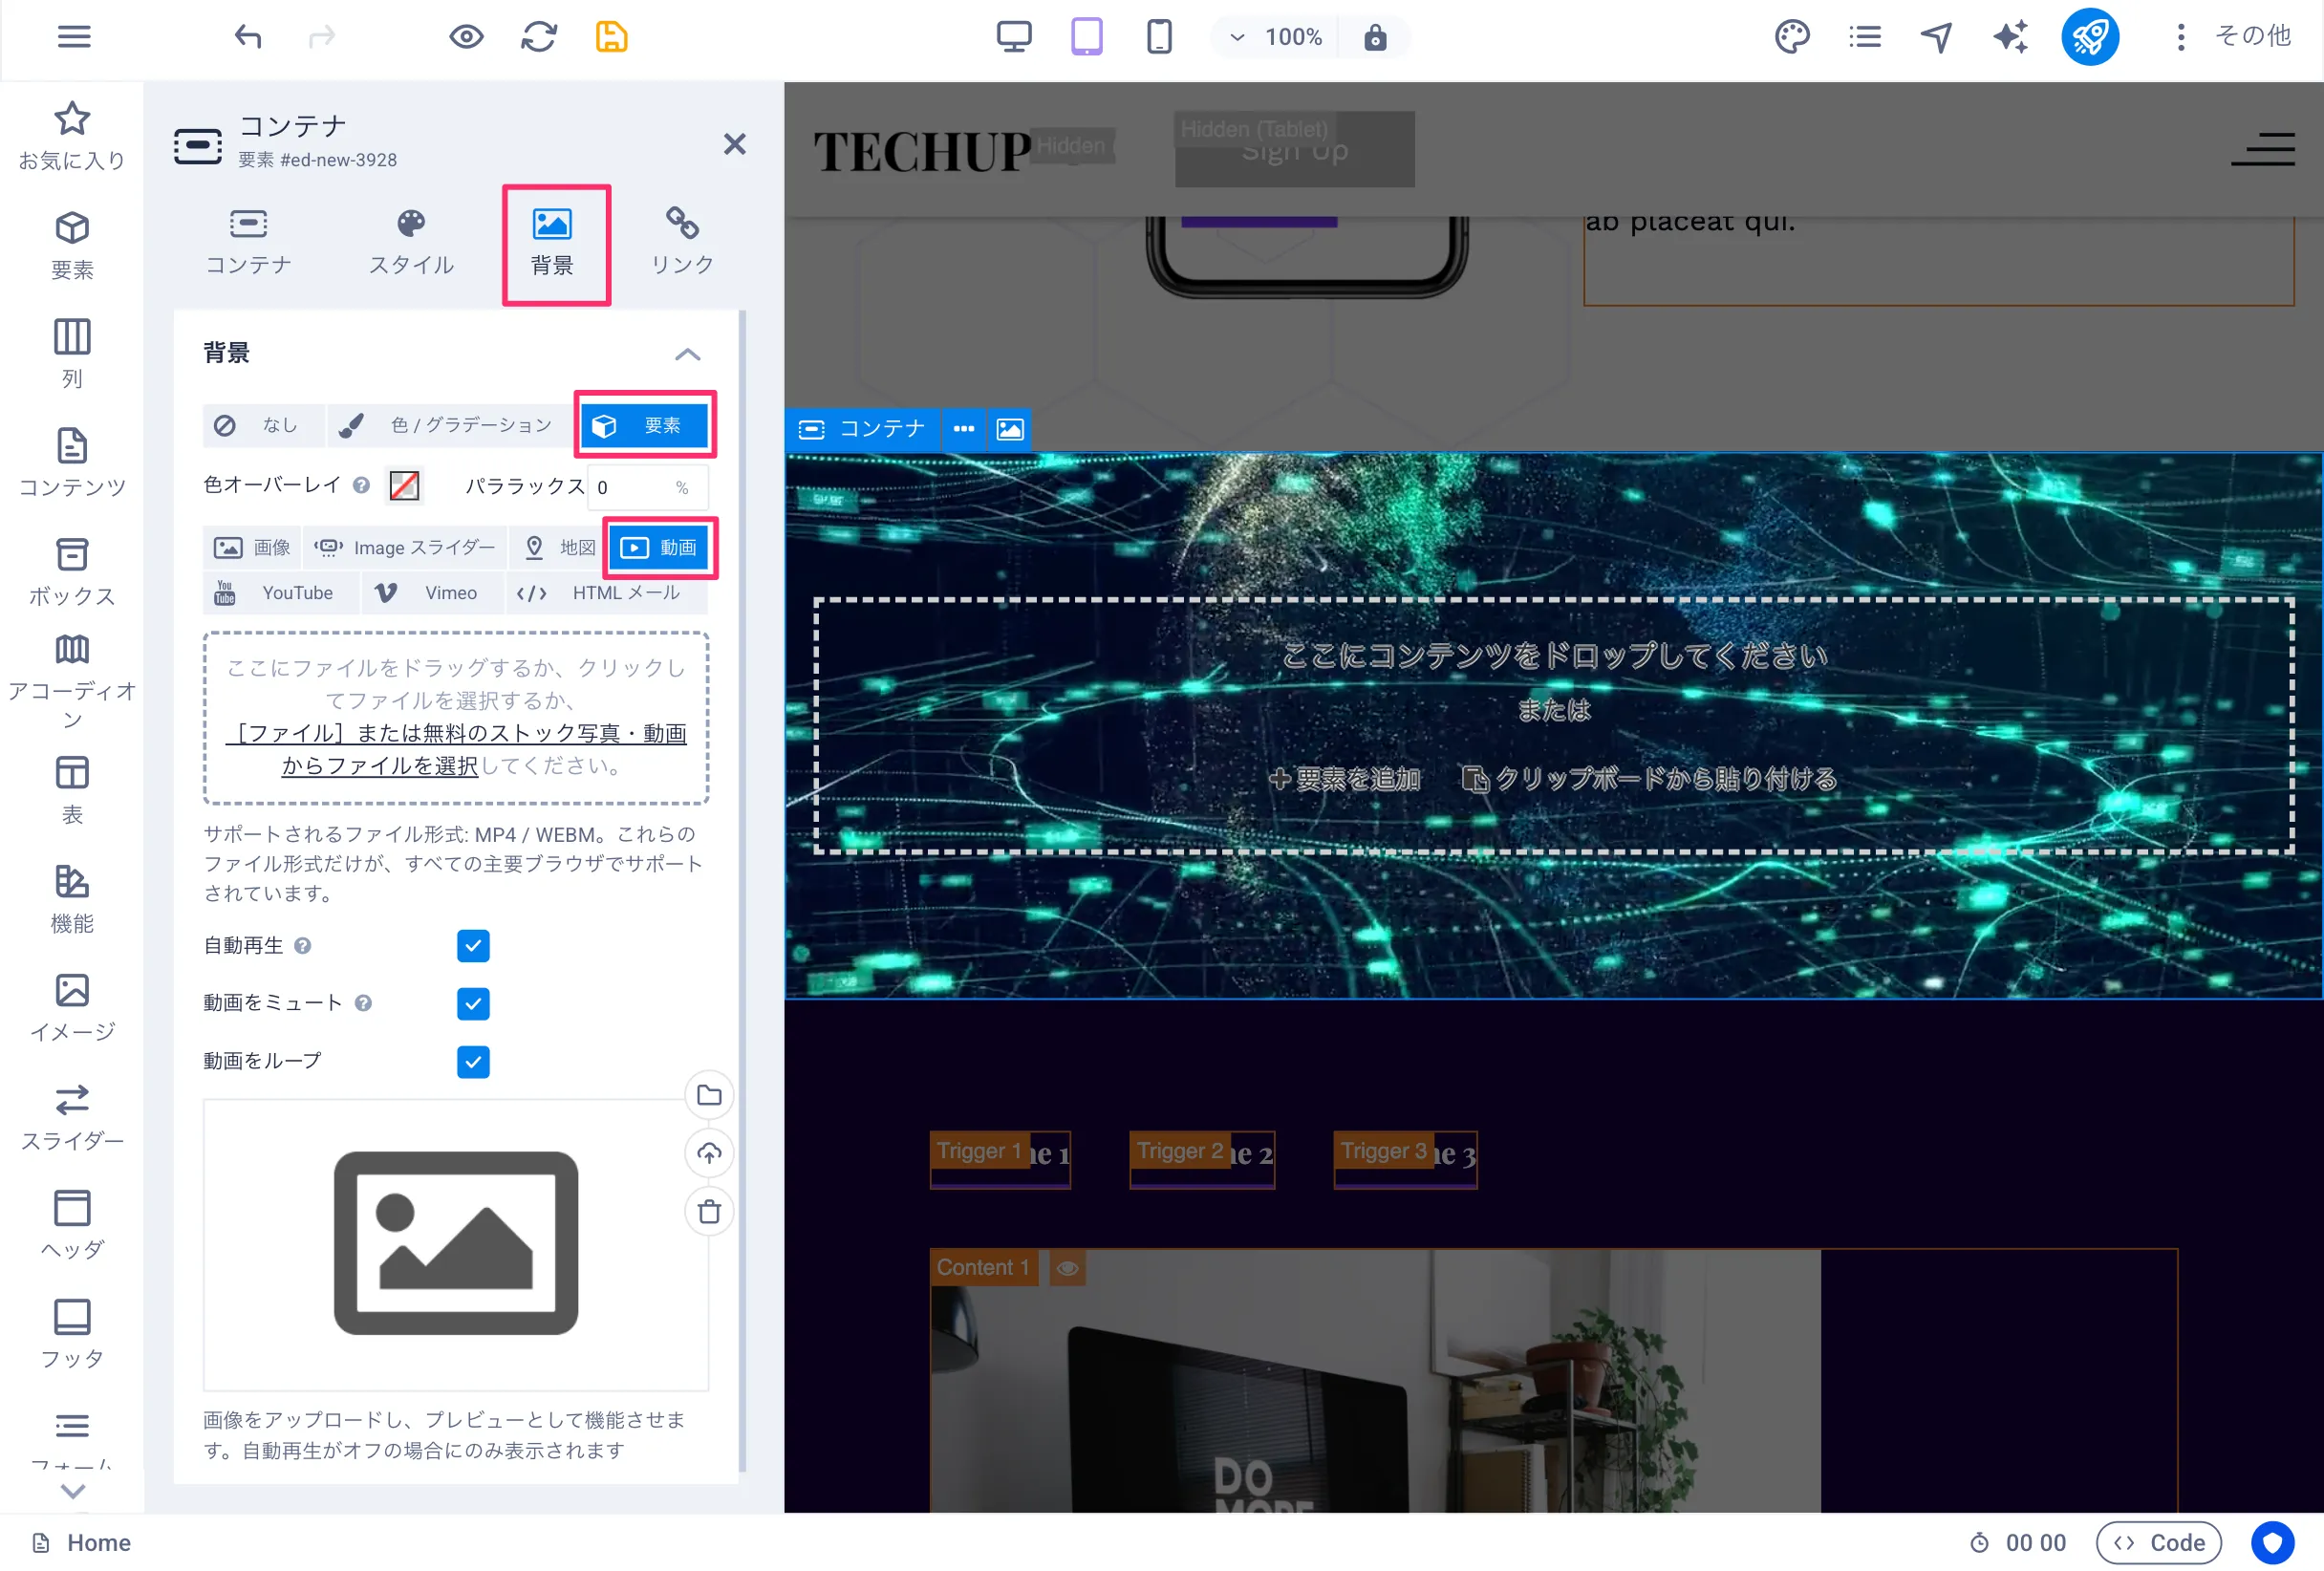Select YouTube background type
Viewport: 2324px width, 1571px height.
(x=280, y=592)
